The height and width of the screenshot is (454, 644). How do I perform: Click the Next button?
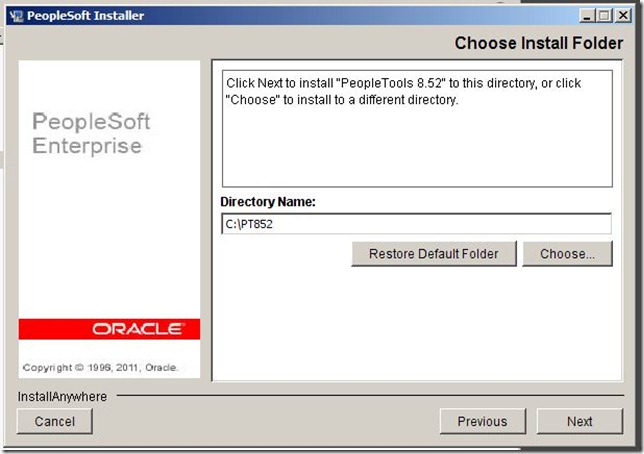(x=580, y=421)
